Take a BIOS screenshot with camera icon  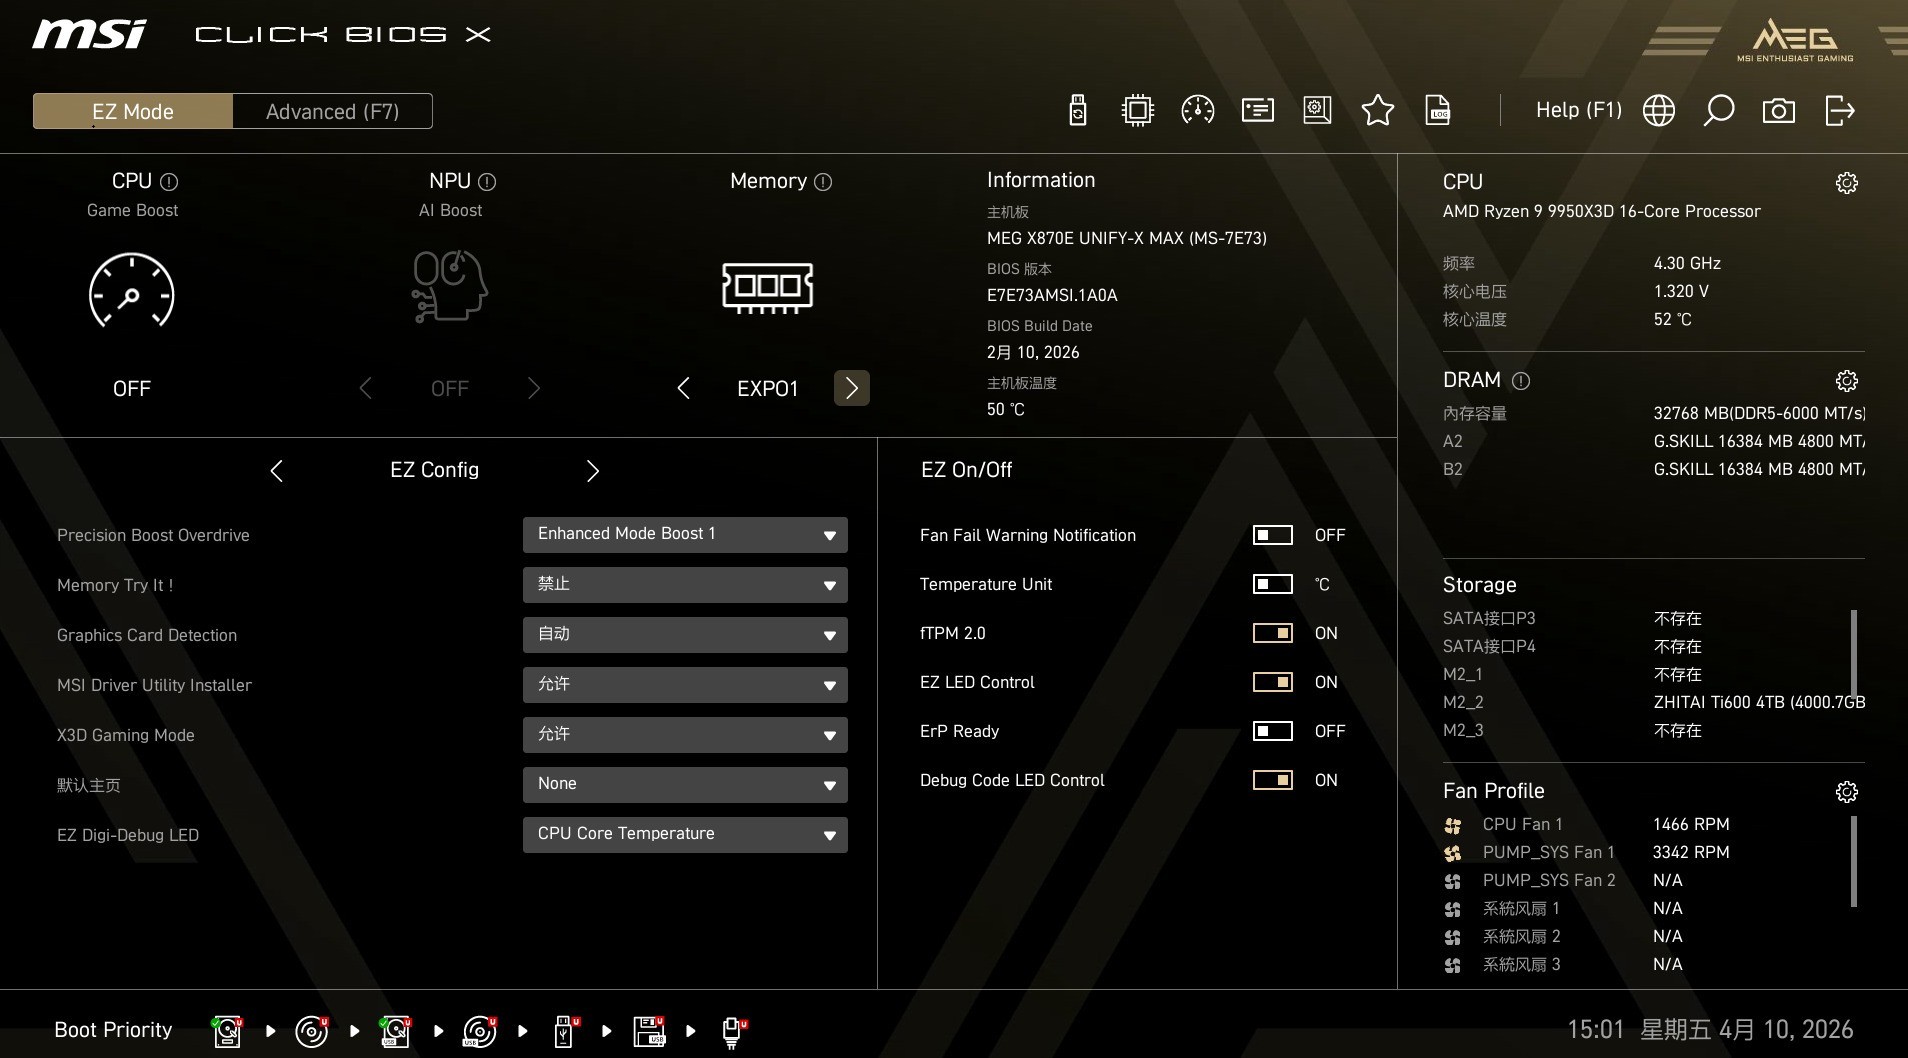pos(1779,110)
